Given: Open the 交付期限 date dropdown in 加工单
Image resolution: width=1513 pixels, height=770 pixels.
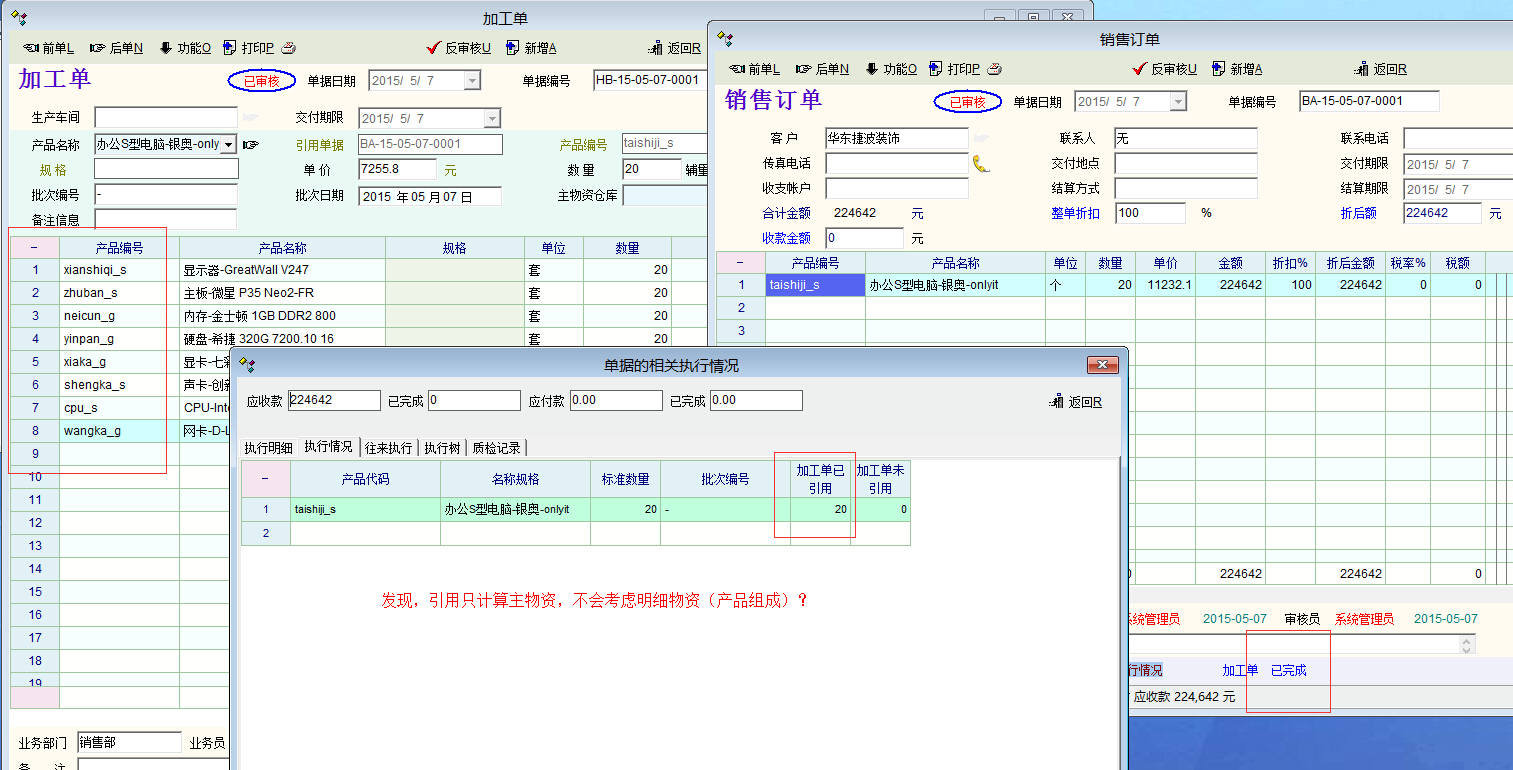Looking at the screenshot, I should tap(491, 119).
